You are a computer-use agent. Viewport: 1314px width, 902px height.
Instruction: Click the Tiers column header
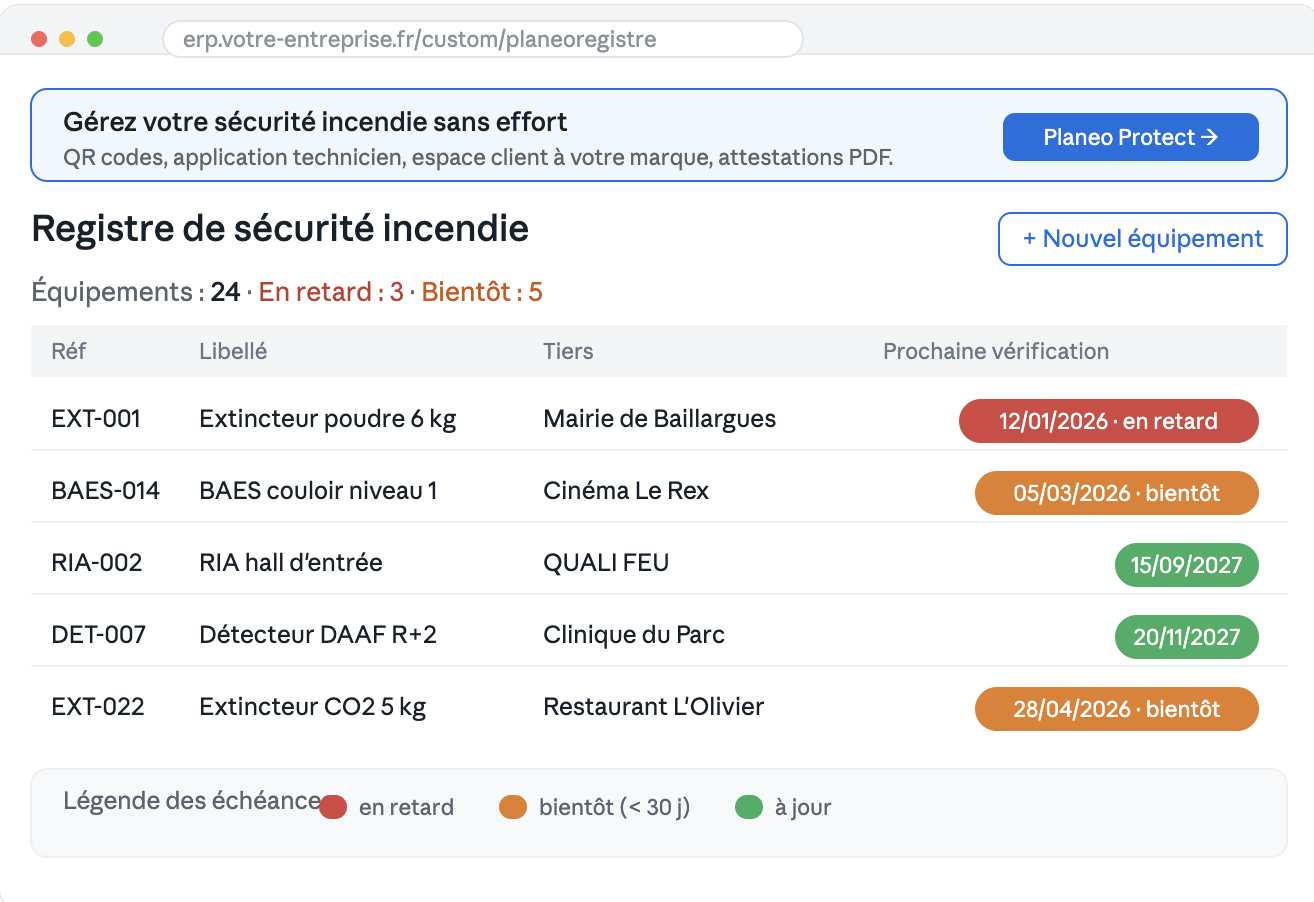pyautogui.click(x=568, y=351)
